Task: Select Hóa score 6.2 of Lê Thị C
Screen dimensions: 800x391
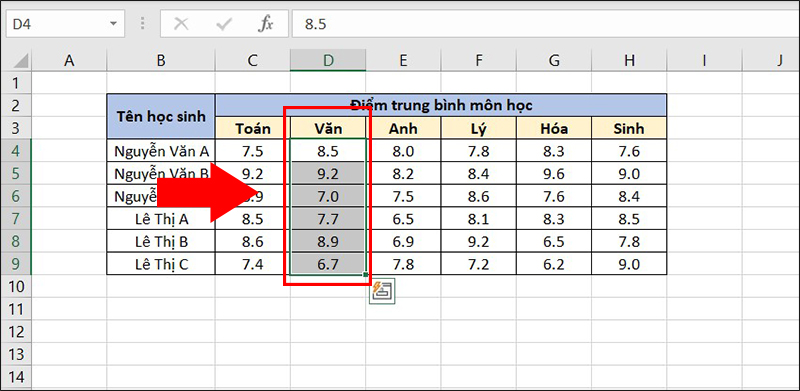Action: [x=554, y=264]
